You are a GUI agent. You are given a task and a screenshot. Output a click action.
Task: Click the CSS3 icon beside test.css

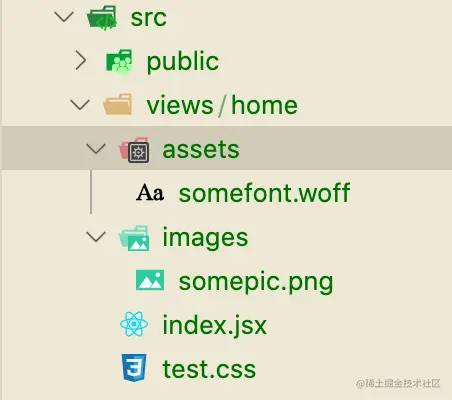134,368
